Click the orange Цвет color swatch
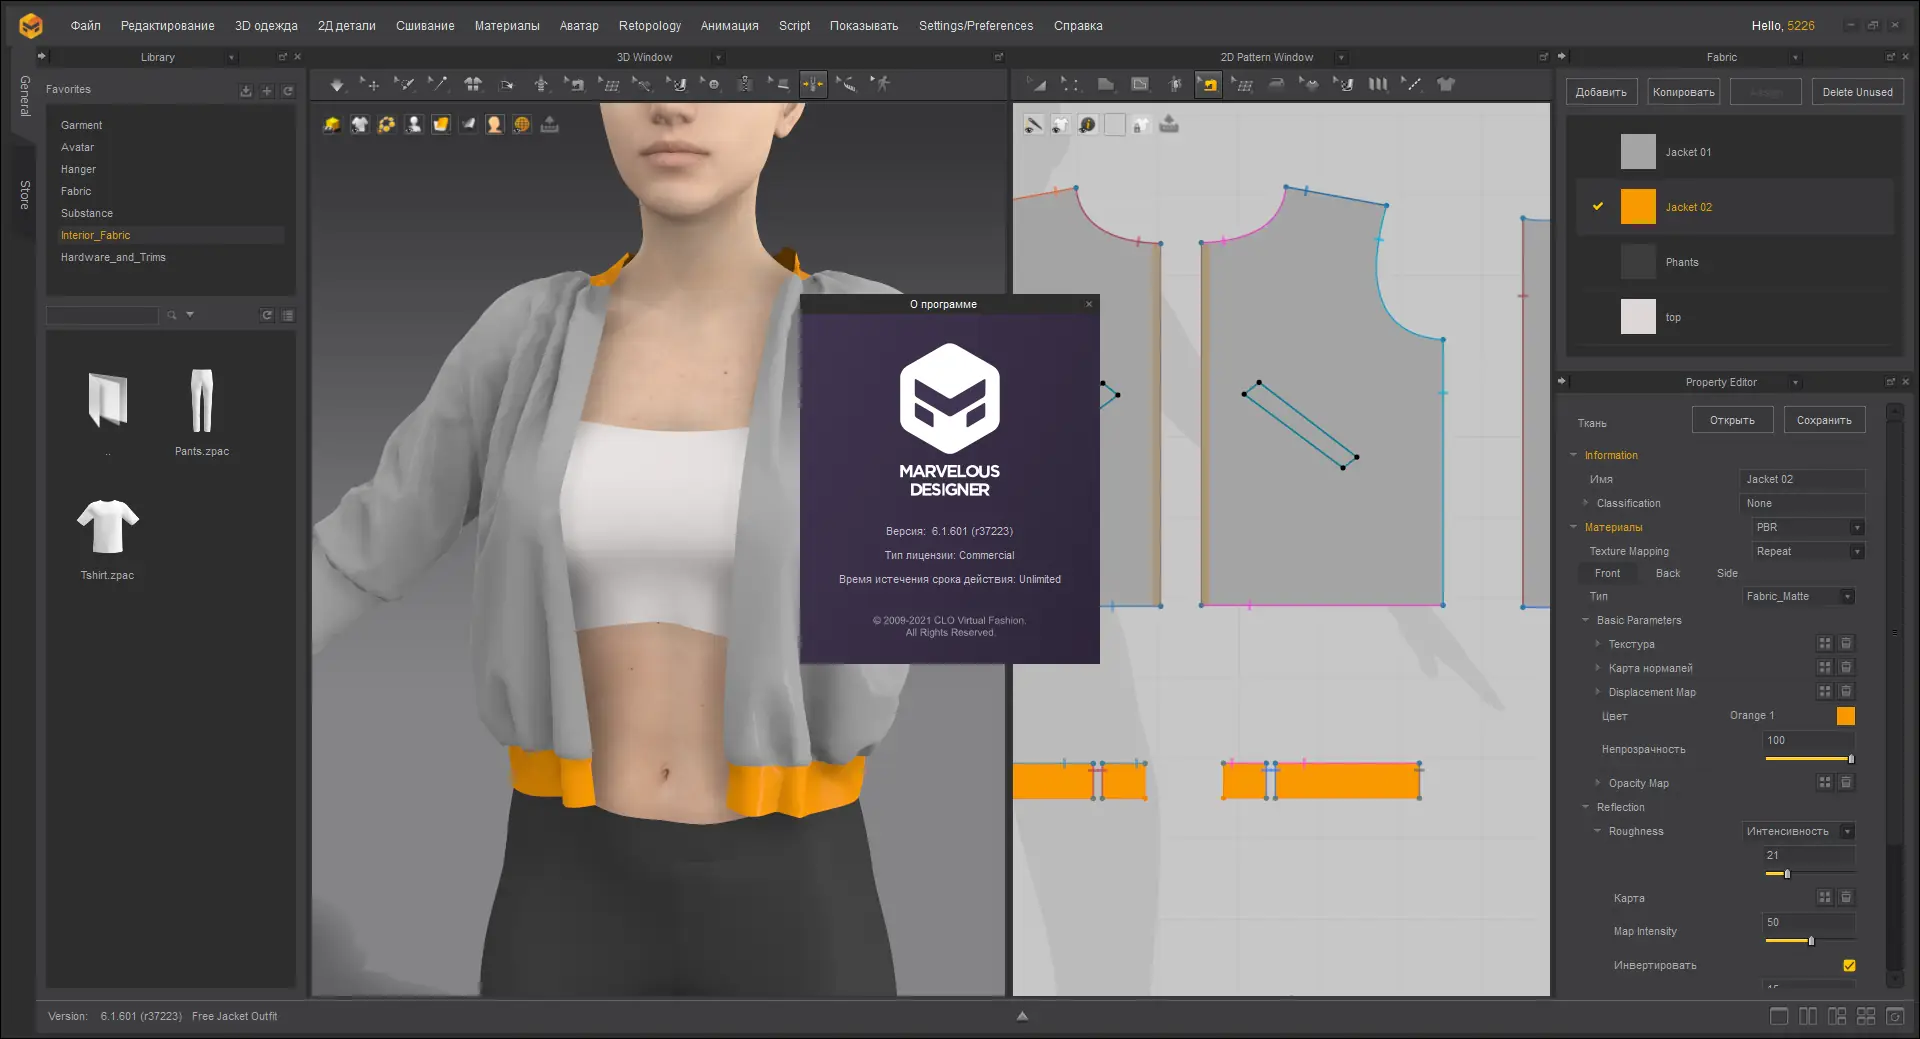Image resolution: width=1920 pixels, height=1039 pixels. [1846, 716]
